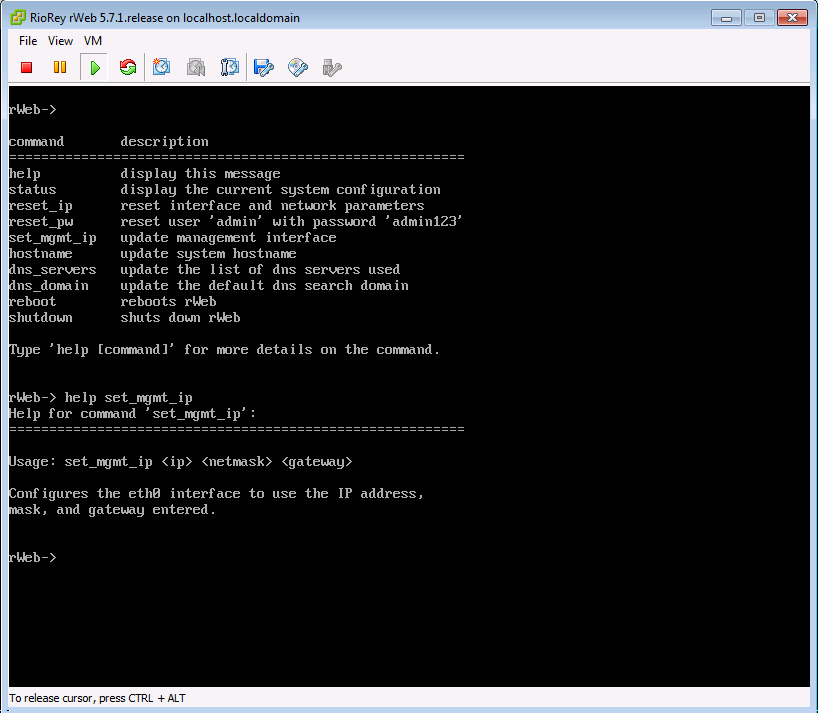This screenshot has height=713, width=818.
Task: Click the 'Usage: set_mgmt_ip' line
Action: (x=181, y=462)
